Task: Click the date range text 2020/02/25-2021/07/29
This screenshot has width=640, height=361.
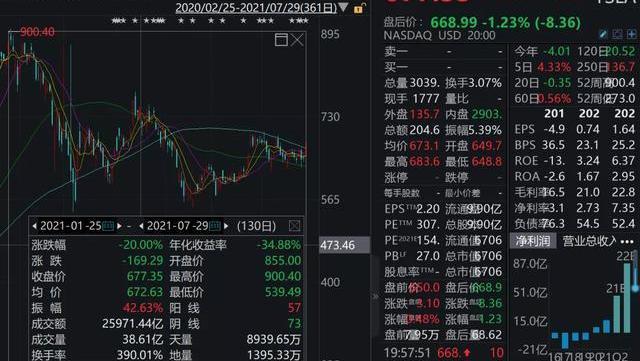Action: tap(256, 7)
